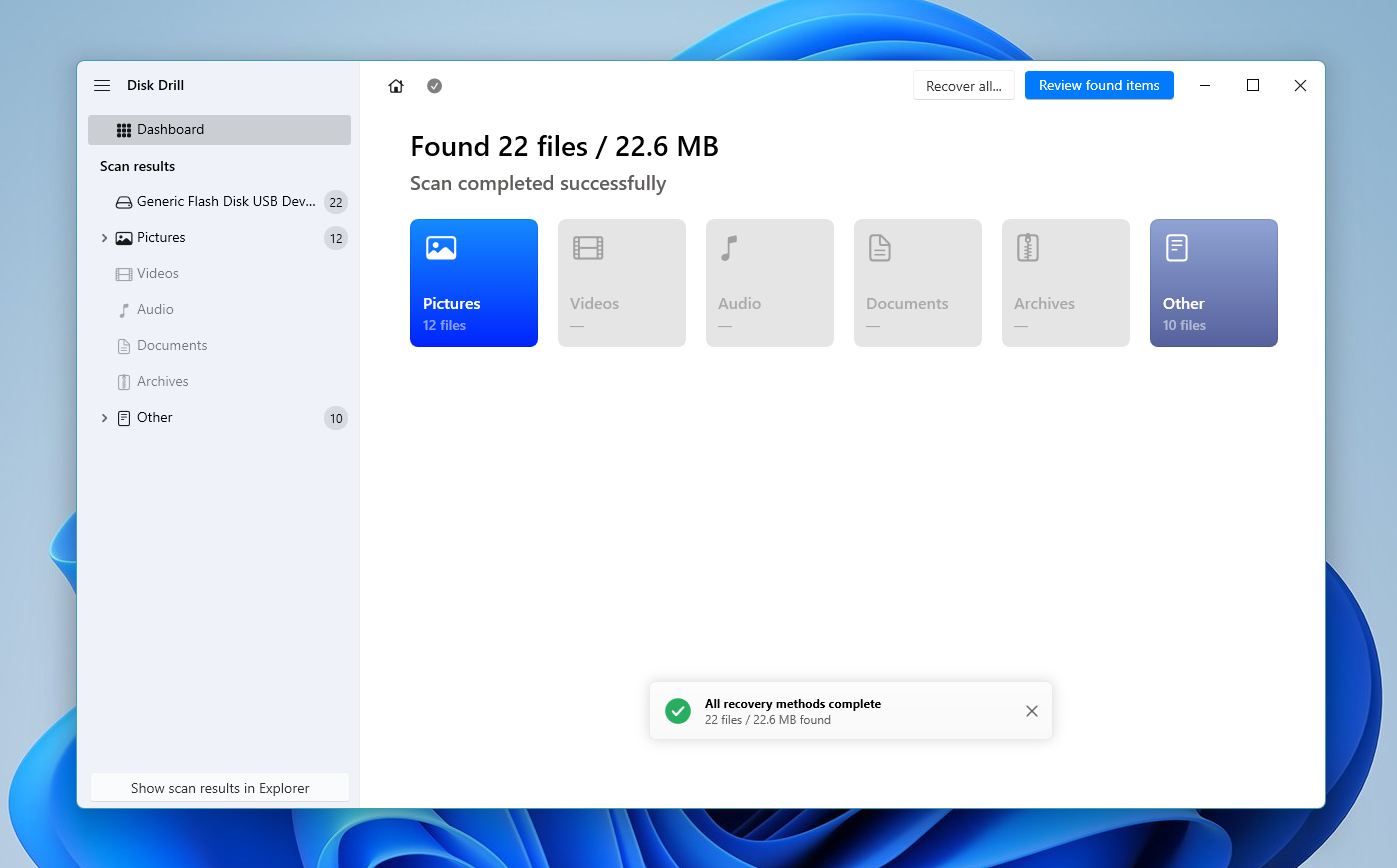Open the Videos category card
1397x868 pixels.
(x=622, y=283)
